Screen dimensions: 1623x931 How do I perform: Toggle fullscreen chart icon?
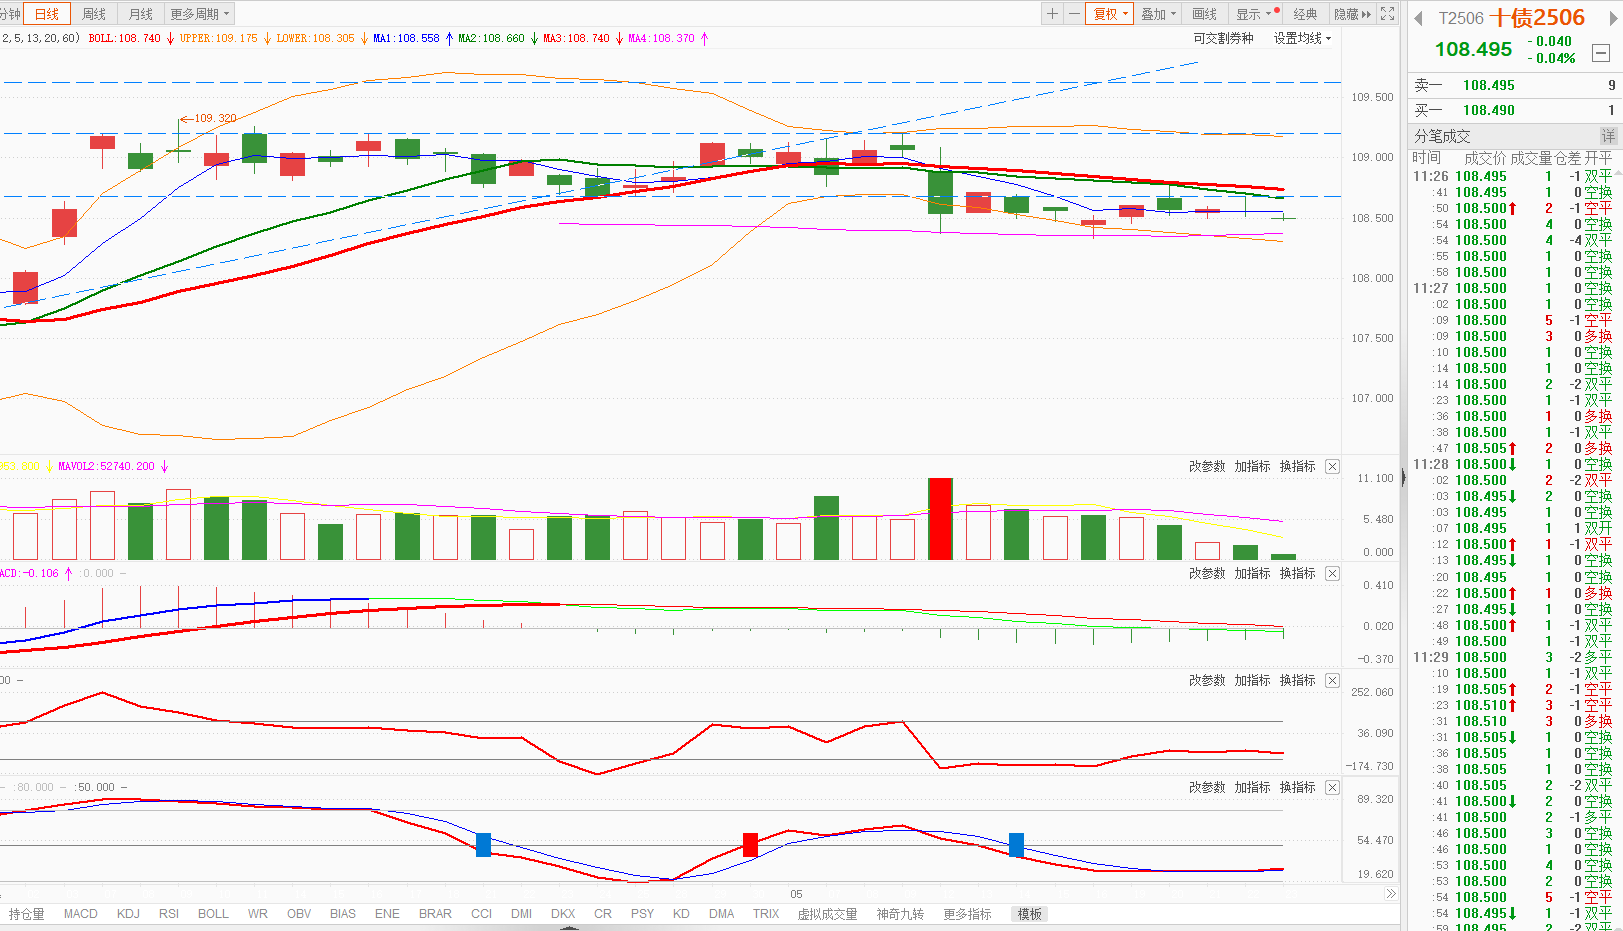(1387, 14)
